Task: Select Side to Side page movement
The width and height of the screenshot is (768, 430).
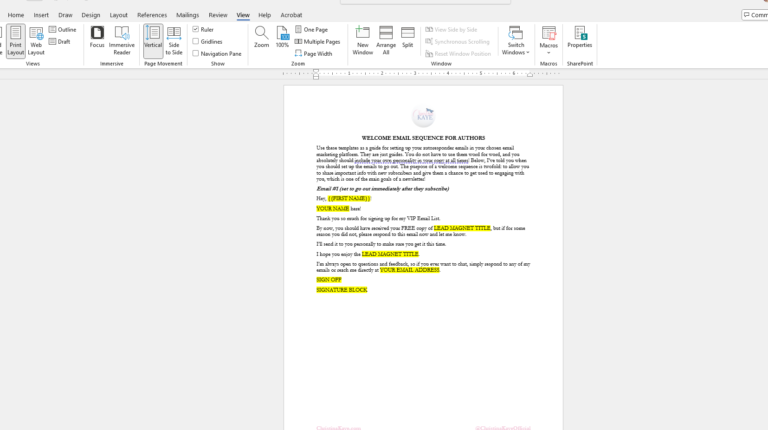Action: coord(174,41)
